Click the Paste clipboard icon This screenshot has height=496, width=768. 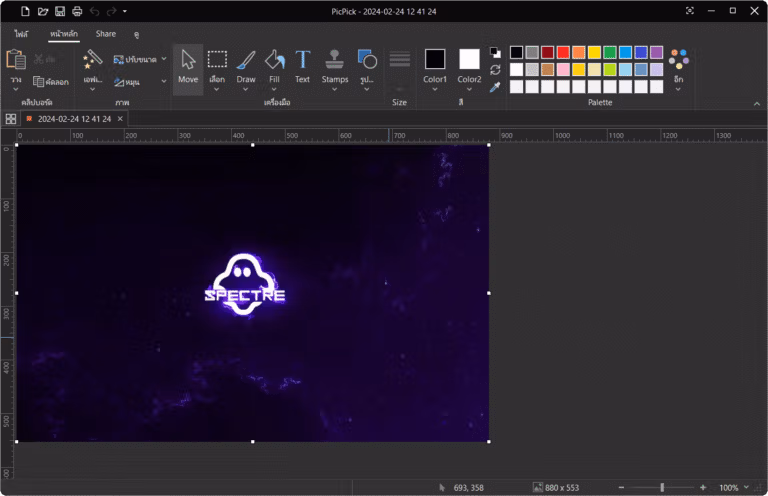point(16,60)
